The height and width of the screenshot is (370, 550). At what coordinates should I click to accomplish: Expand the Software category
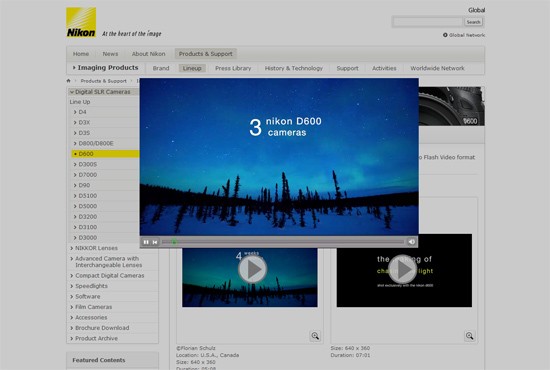(x=88, y=296)
